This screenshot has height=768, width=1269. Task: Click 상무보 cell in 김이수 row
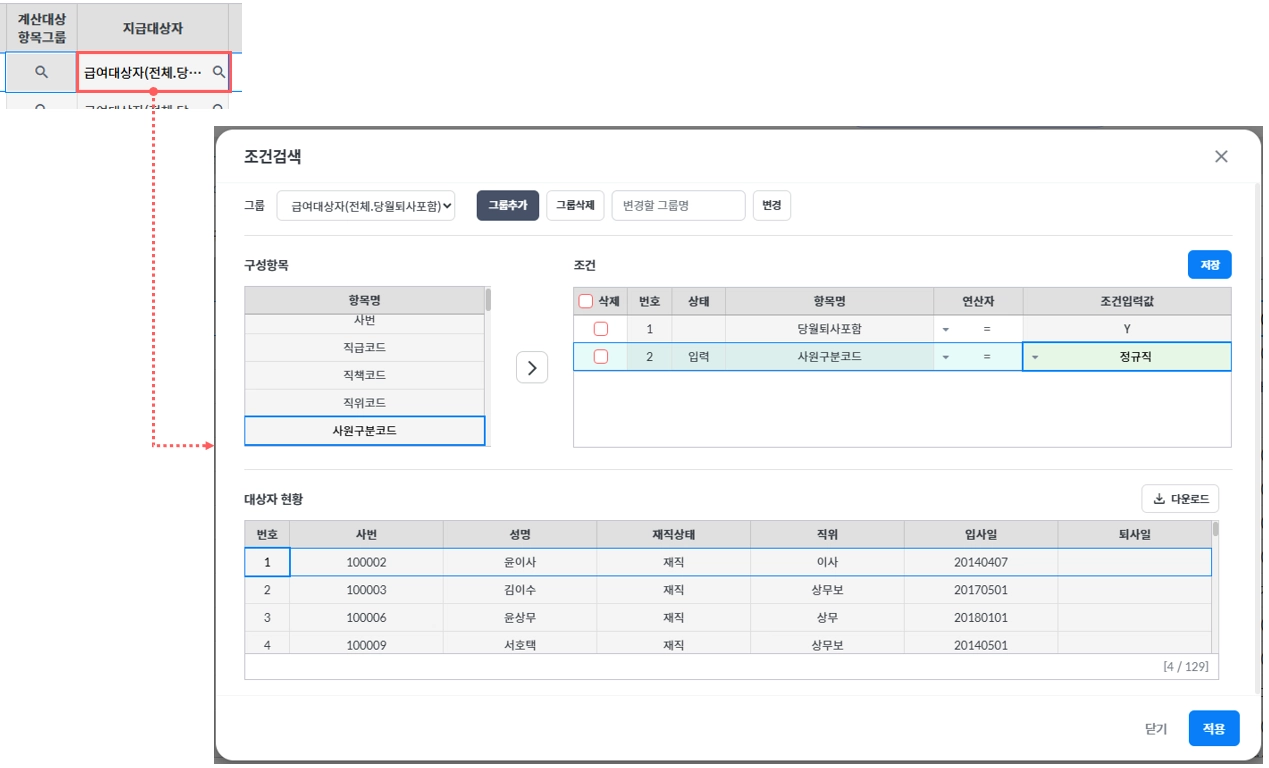(x=827, y=590)
